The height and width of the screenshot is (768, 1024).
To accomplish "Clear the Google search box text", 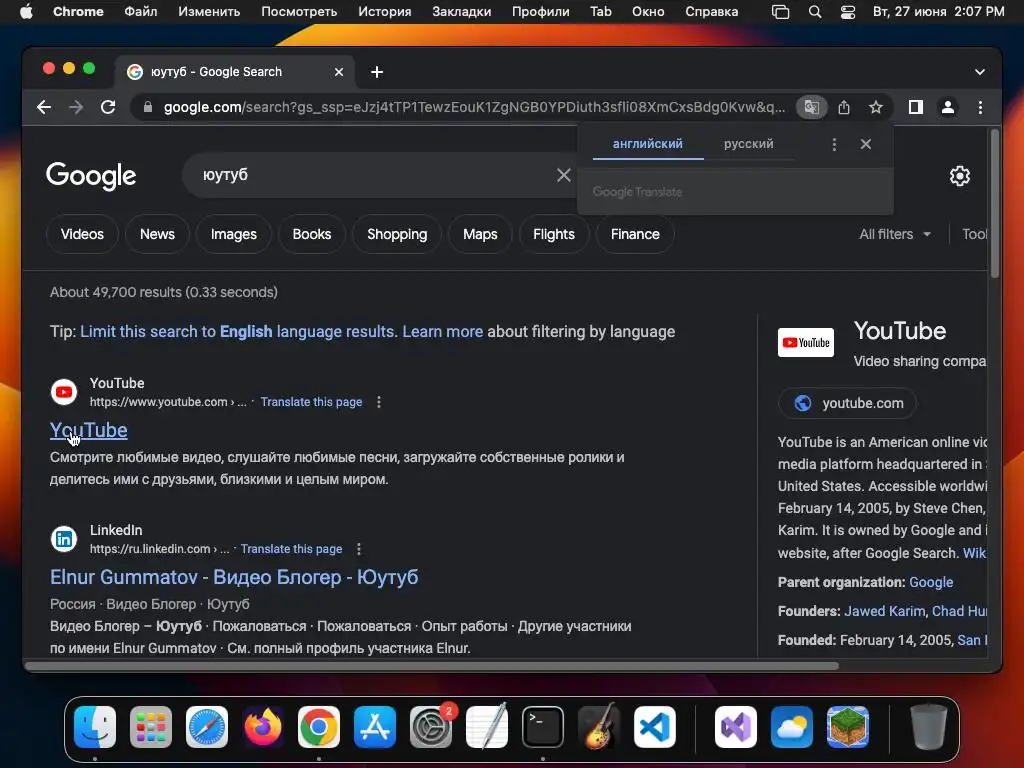I will tap(564, 175).
